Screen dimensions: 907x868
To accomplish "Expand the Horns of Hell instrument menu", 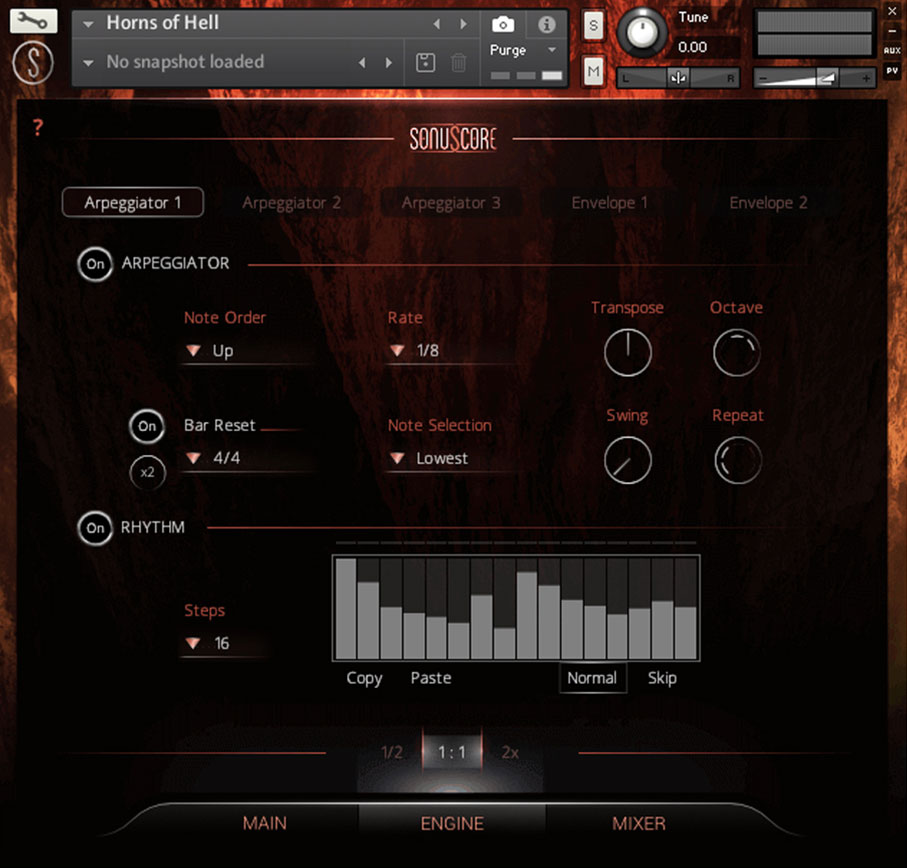I will tap(89, 24).
